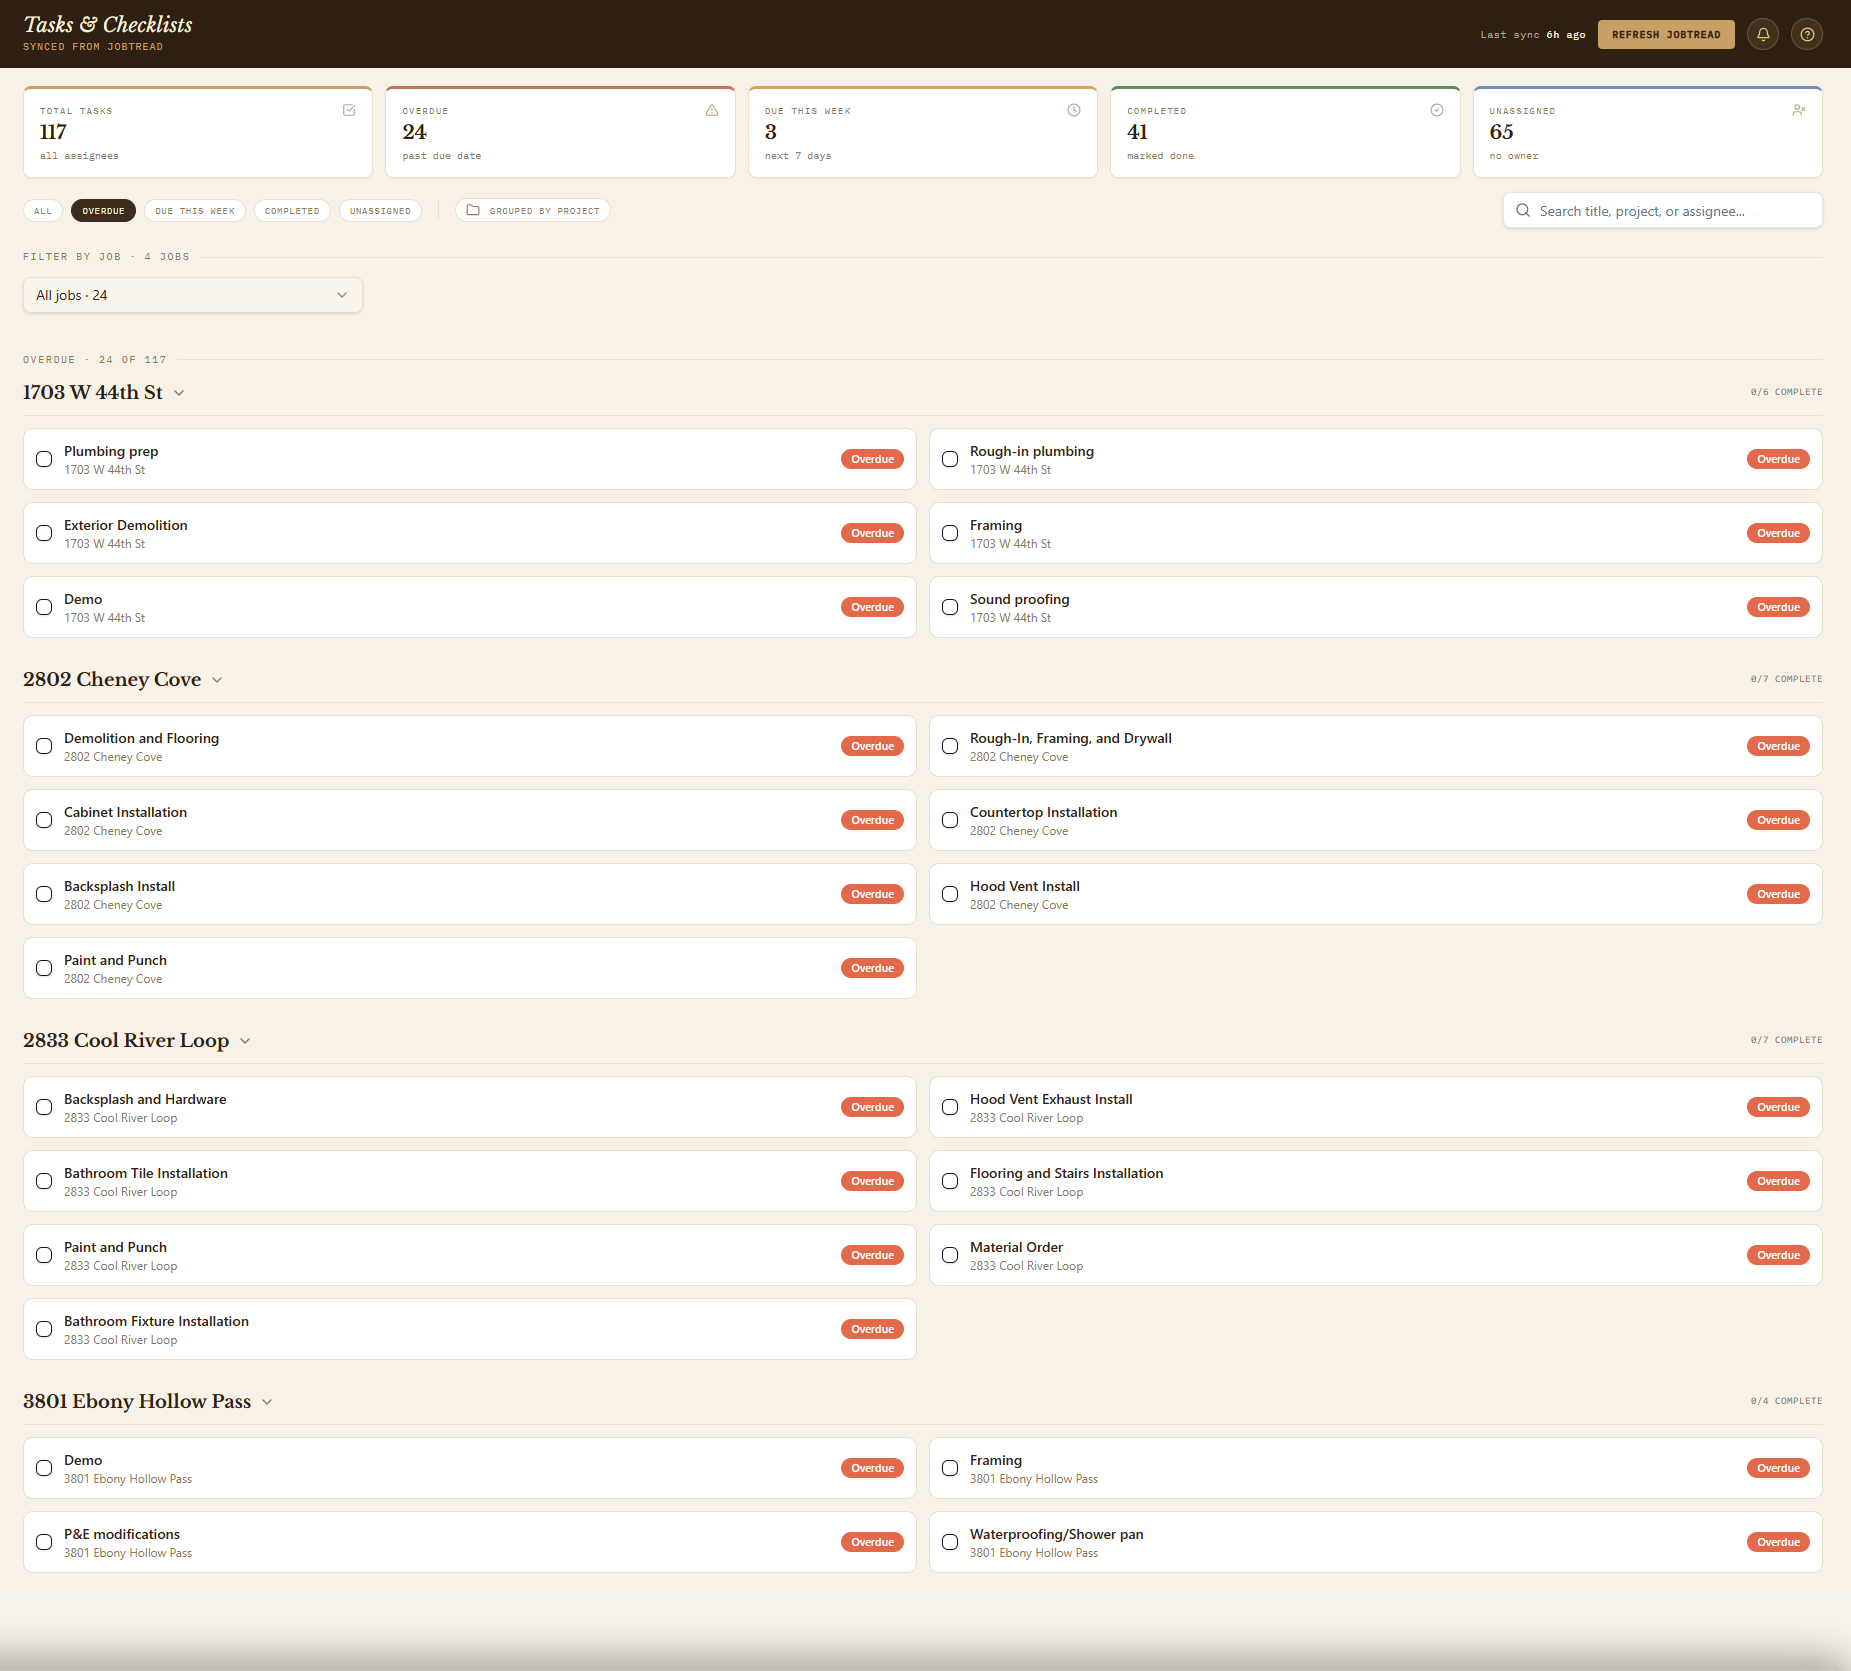This screenshot has width=1851, height=1671.
Task: Open the notifications bell icon
Action: pyautogui.click(x=1763, y=34)
